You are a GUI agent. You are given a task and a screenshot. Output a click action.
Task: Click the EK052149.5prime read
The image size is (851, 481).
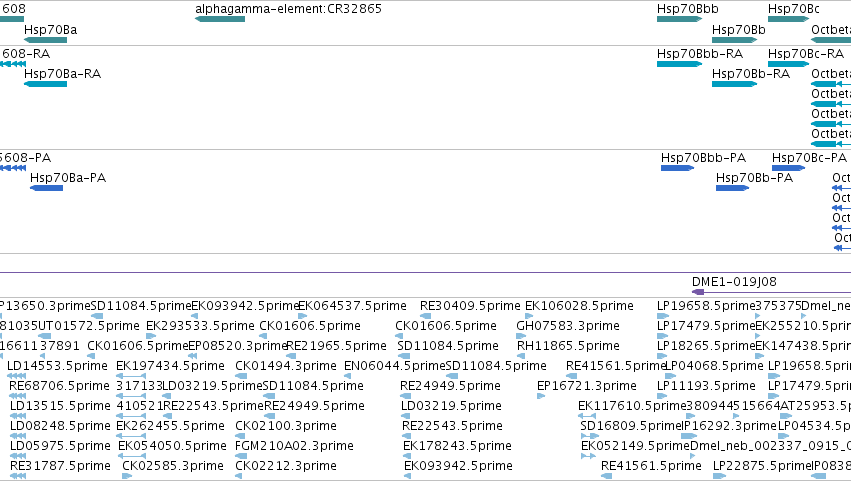588,456
